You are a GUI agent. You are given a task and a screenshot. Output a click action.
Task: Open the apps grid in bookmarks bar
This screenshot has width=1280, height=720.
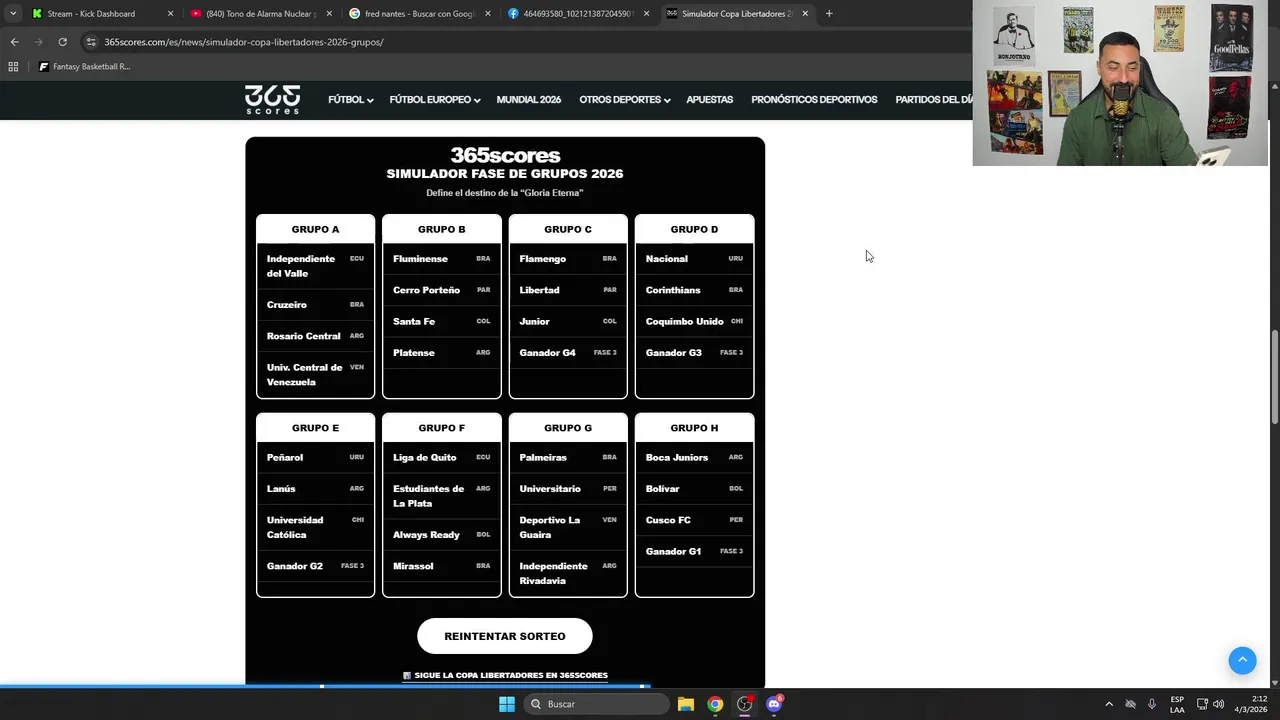13,67
